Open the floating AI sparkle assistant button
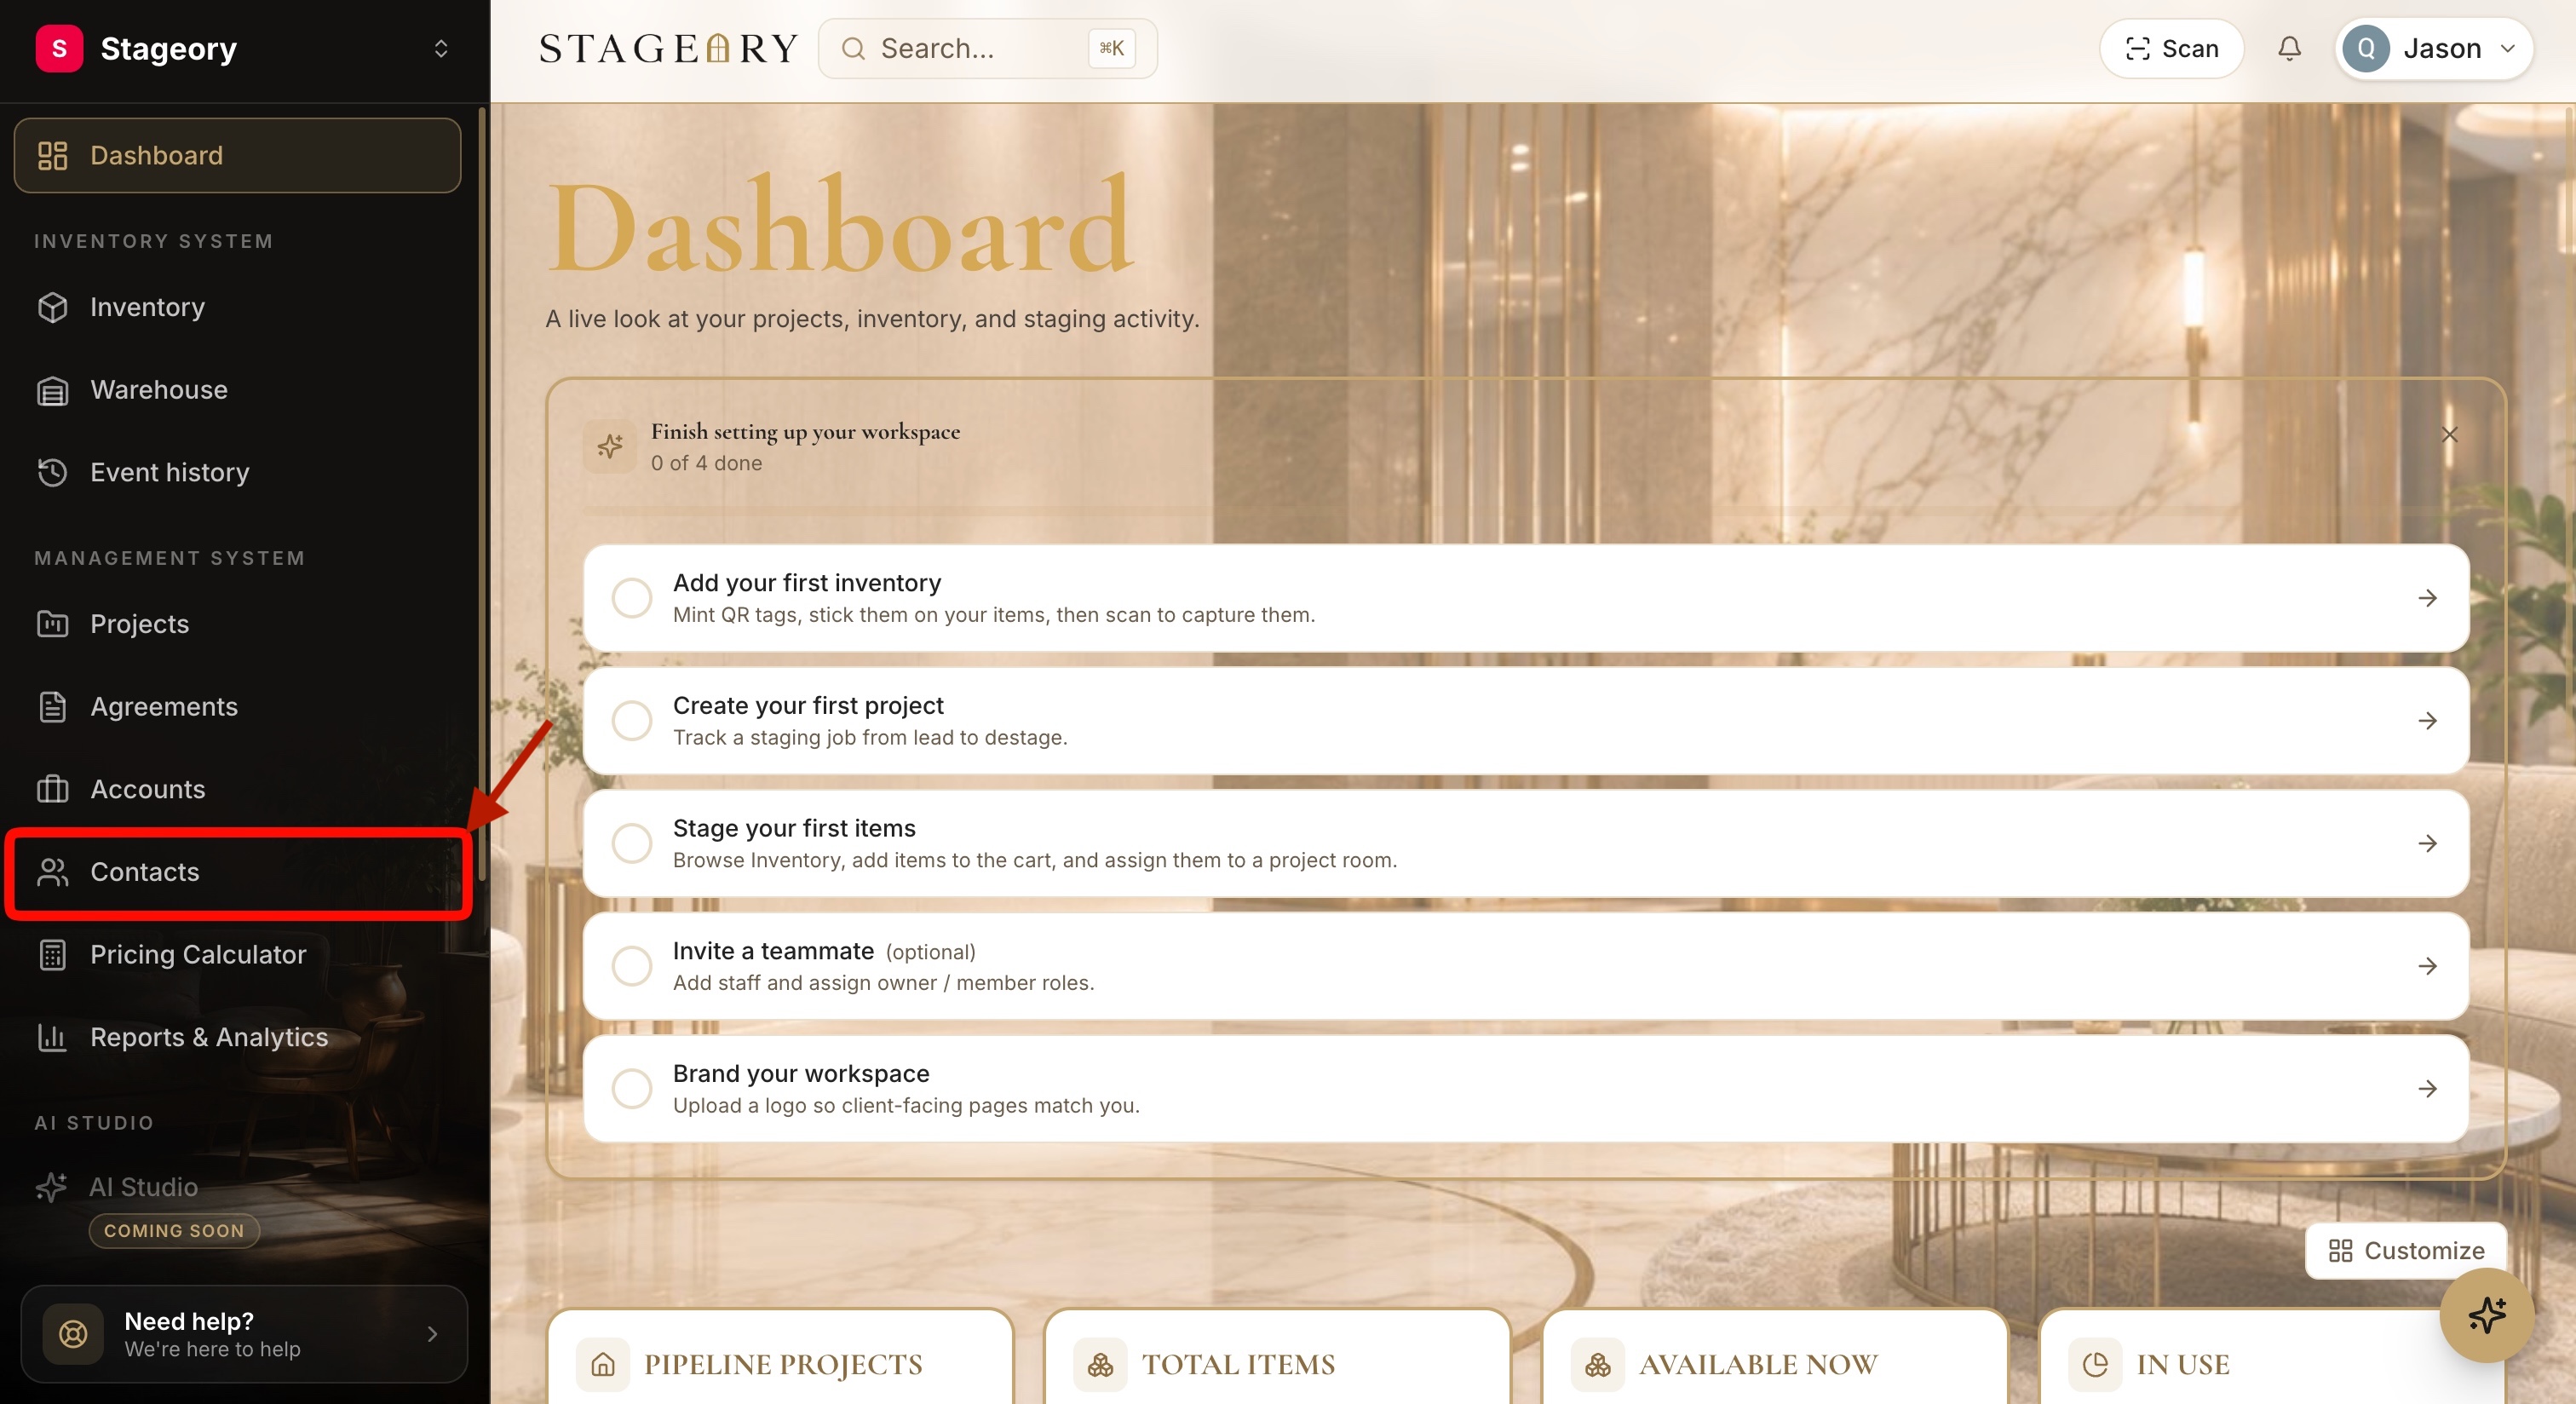 pos(2487,1315)
